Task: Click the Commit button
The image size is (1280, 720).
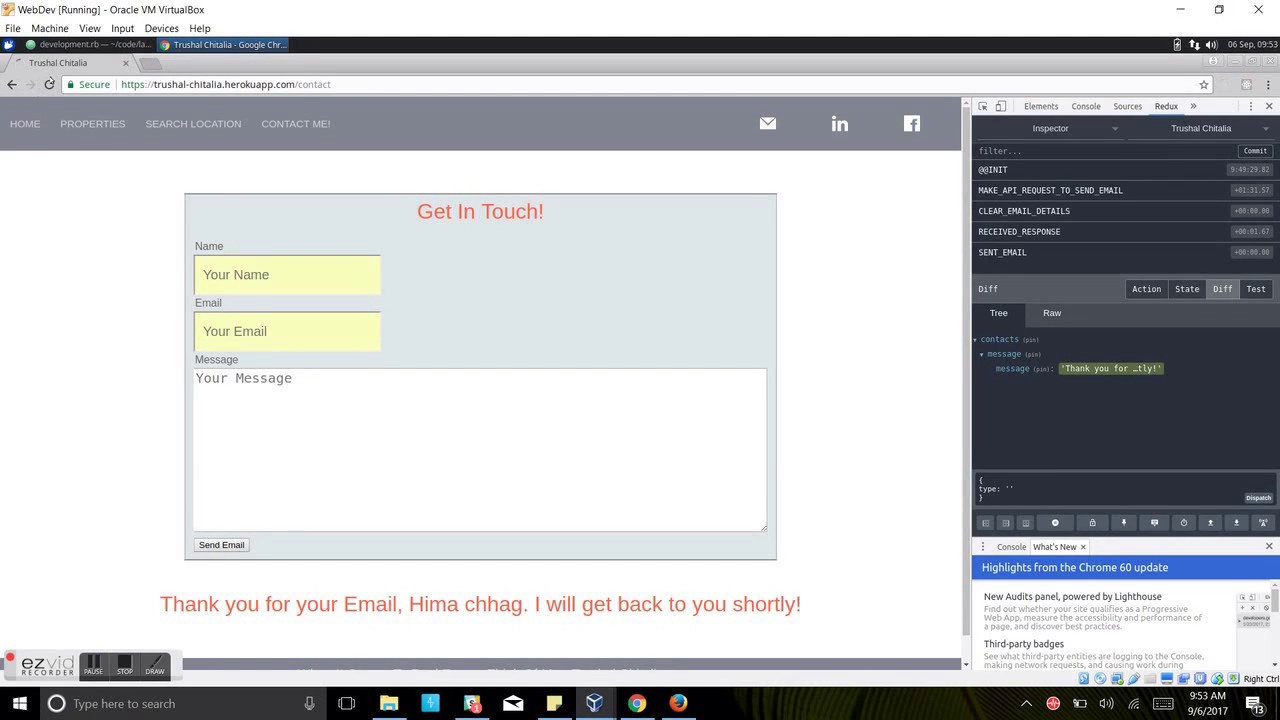Action: click(x=1255, y=151)
